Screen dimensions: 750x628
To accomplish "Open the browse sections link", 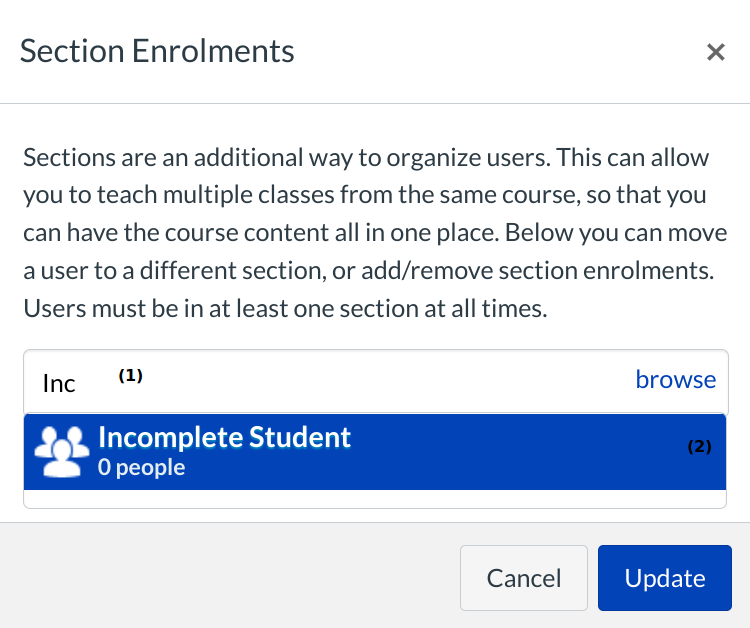I will click(676, 380).
